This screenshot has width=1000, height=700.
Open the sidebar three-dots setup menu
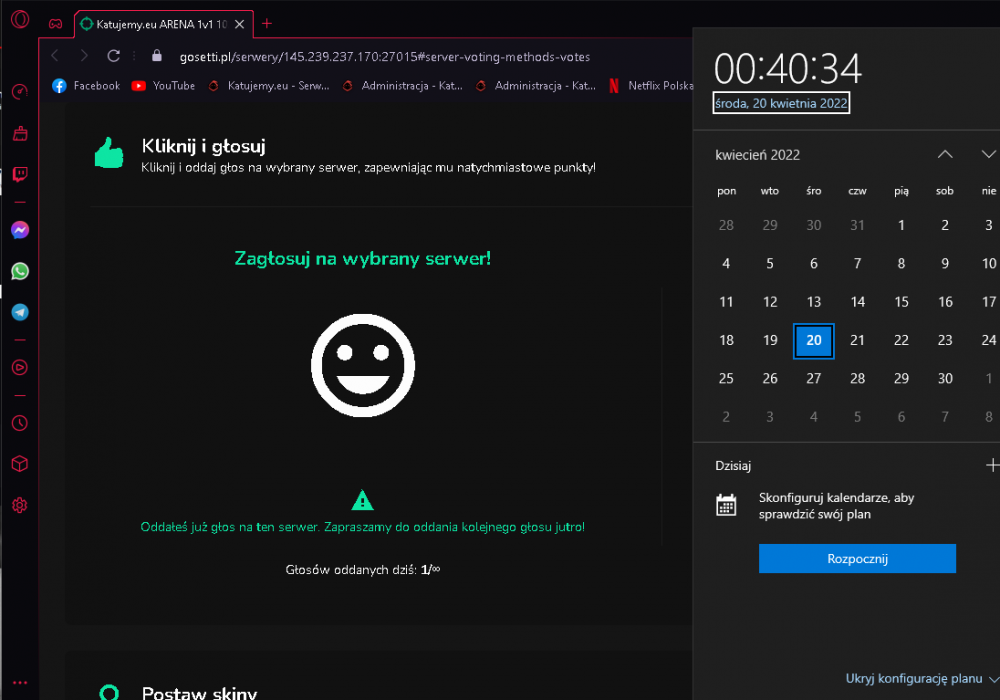pos(20,682)
